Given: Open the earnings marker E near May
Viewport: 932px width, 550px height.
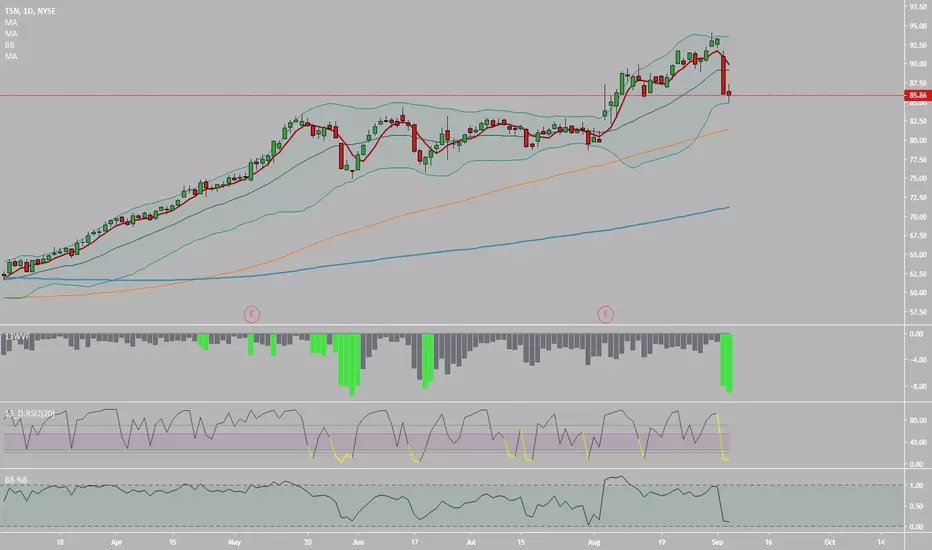Looking at the screenshot, I should tap(251, 314).
